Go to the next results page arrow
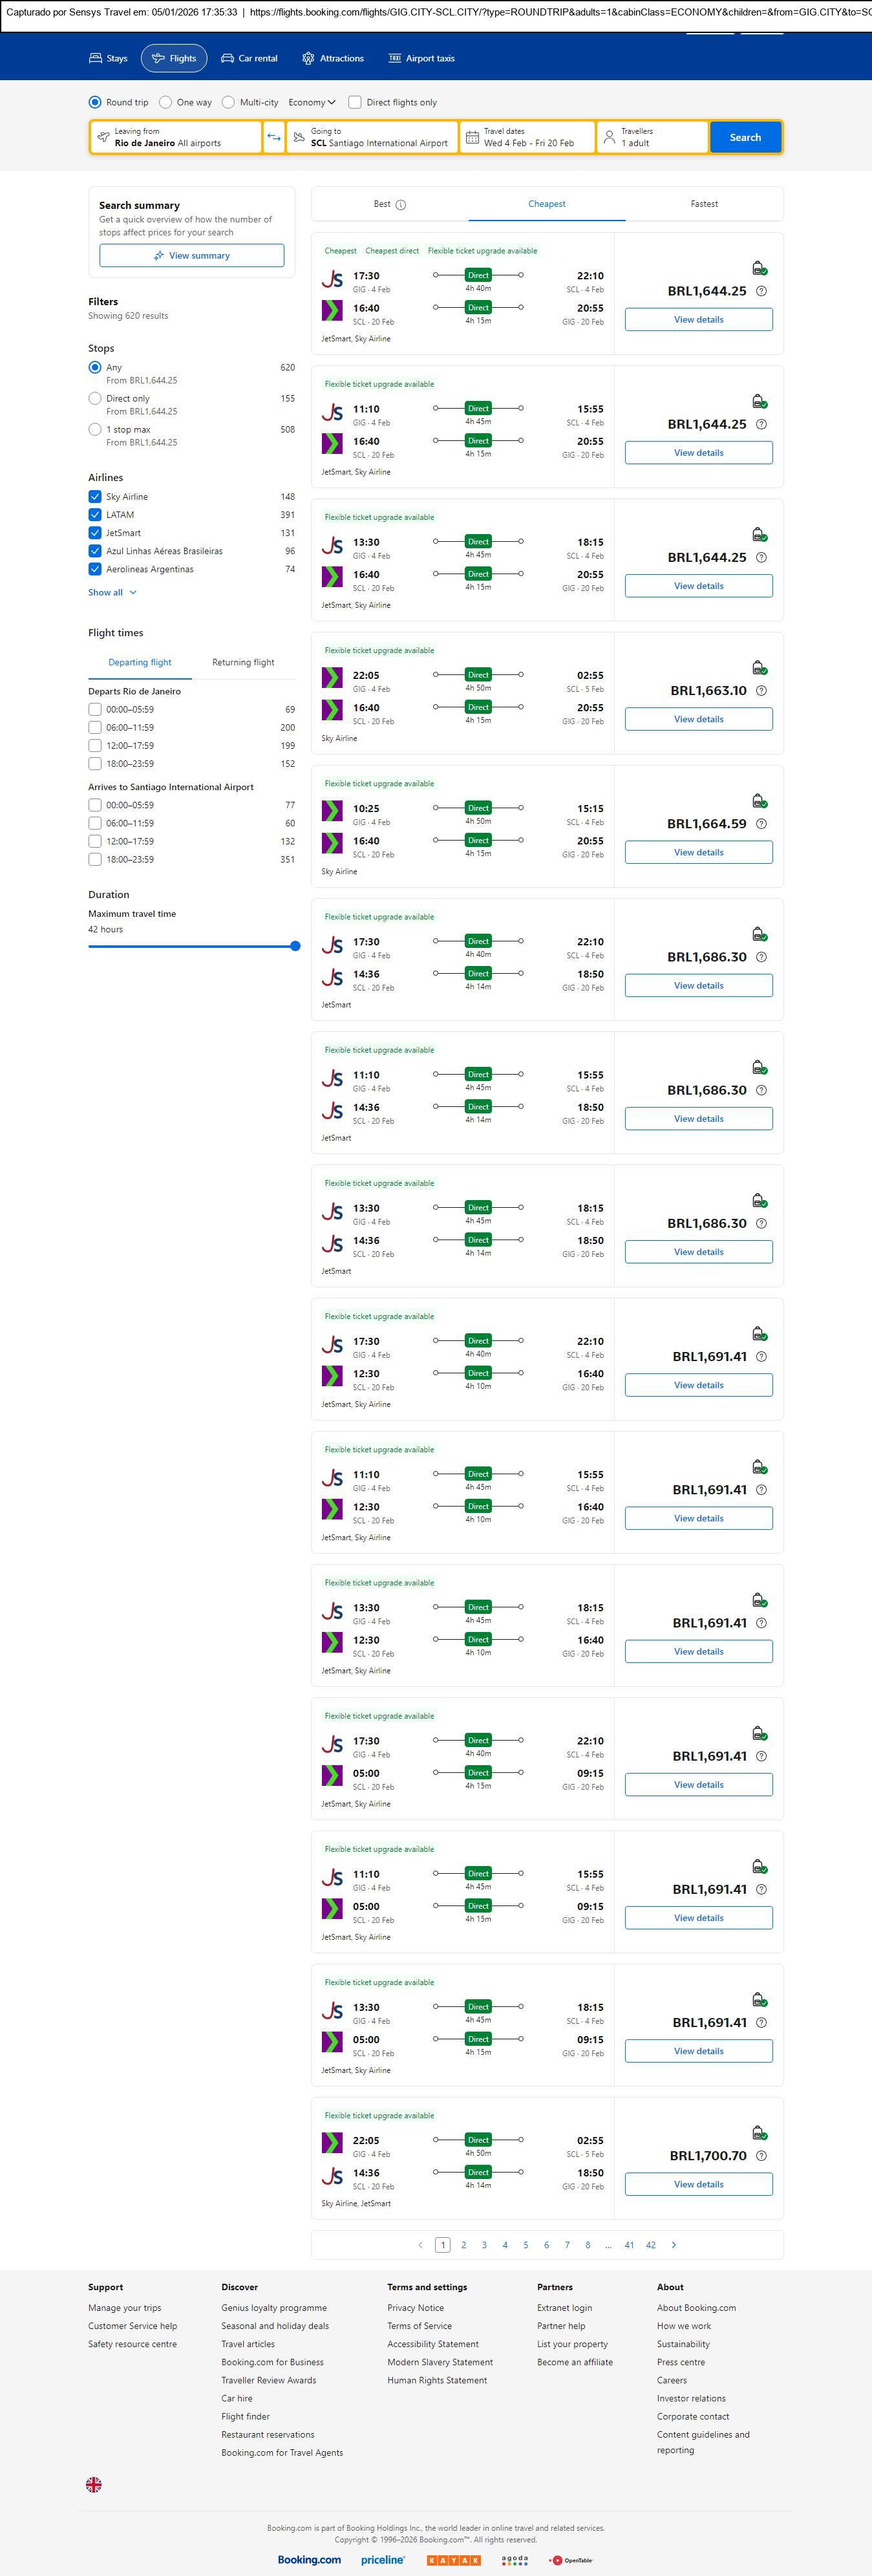 tap(674, 2245)
